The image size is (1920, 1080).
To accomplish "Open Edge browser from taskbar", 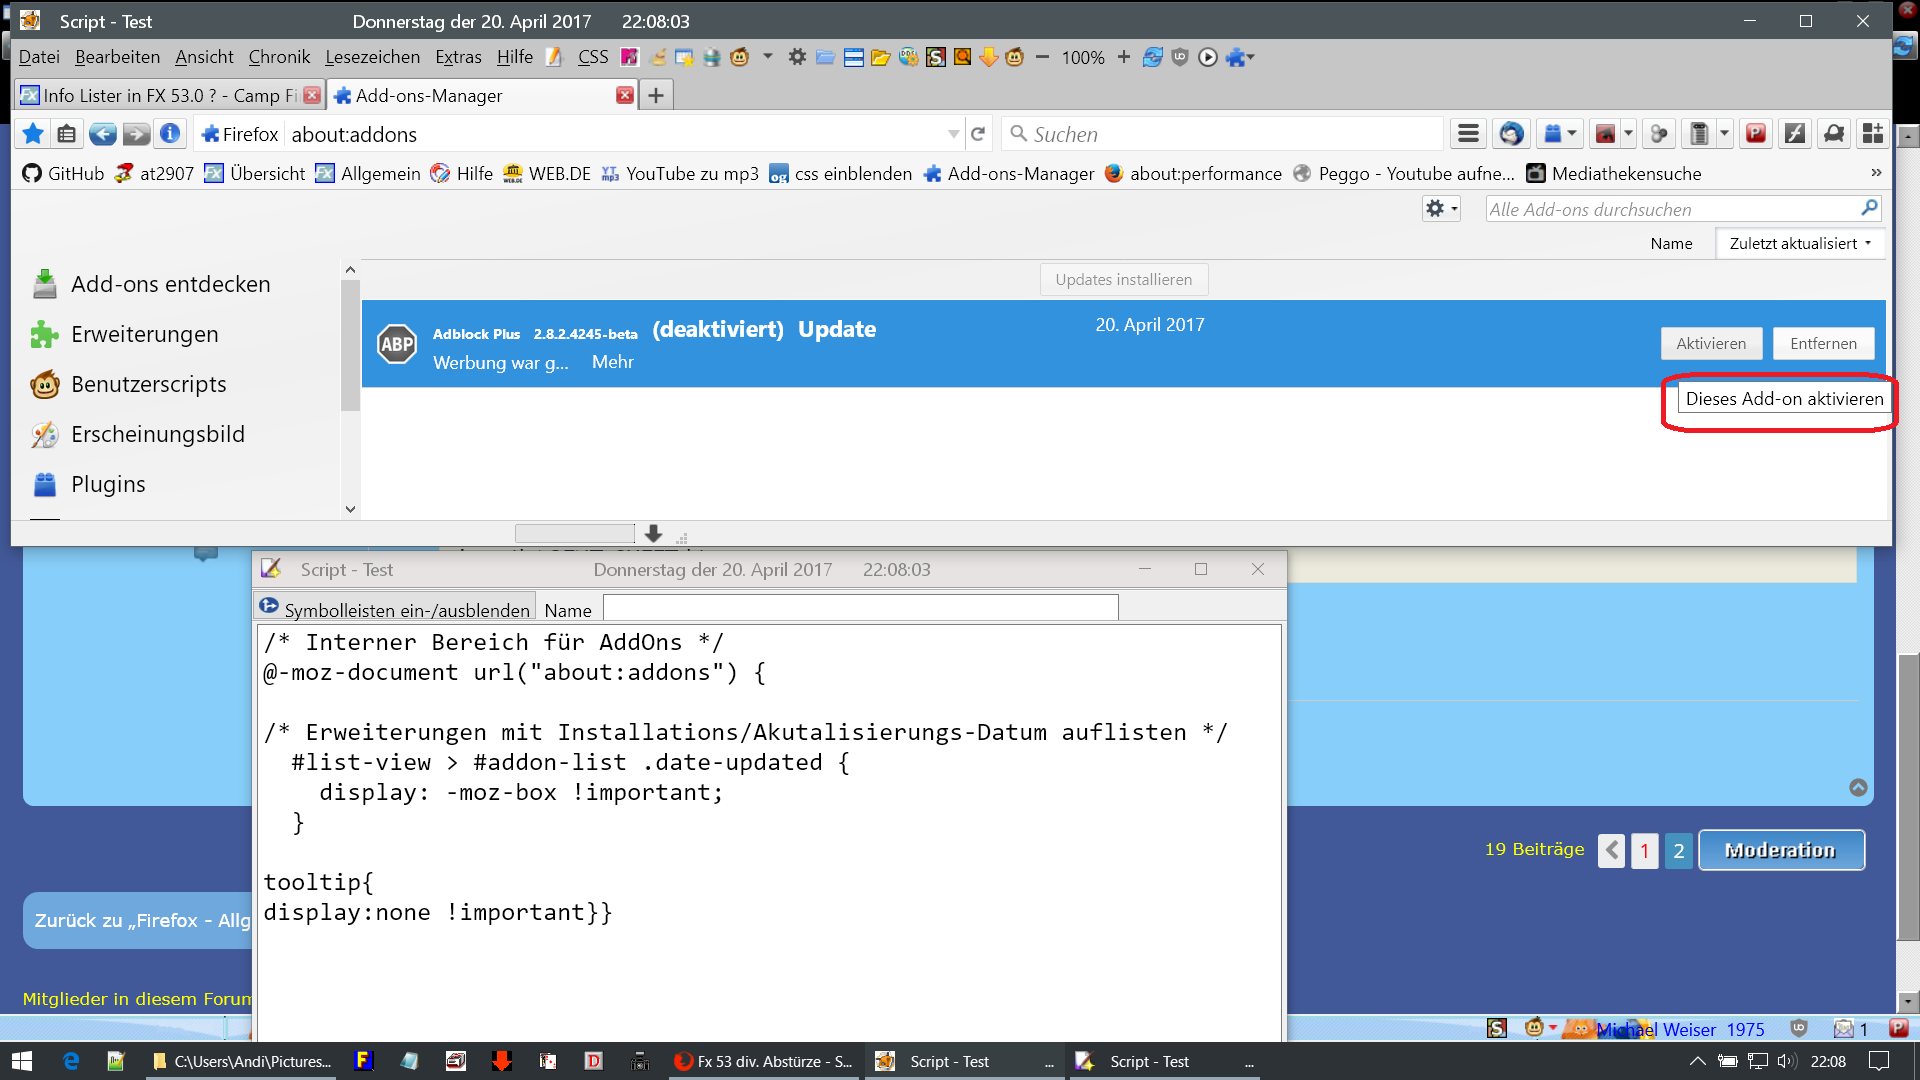I will 71,1061.
